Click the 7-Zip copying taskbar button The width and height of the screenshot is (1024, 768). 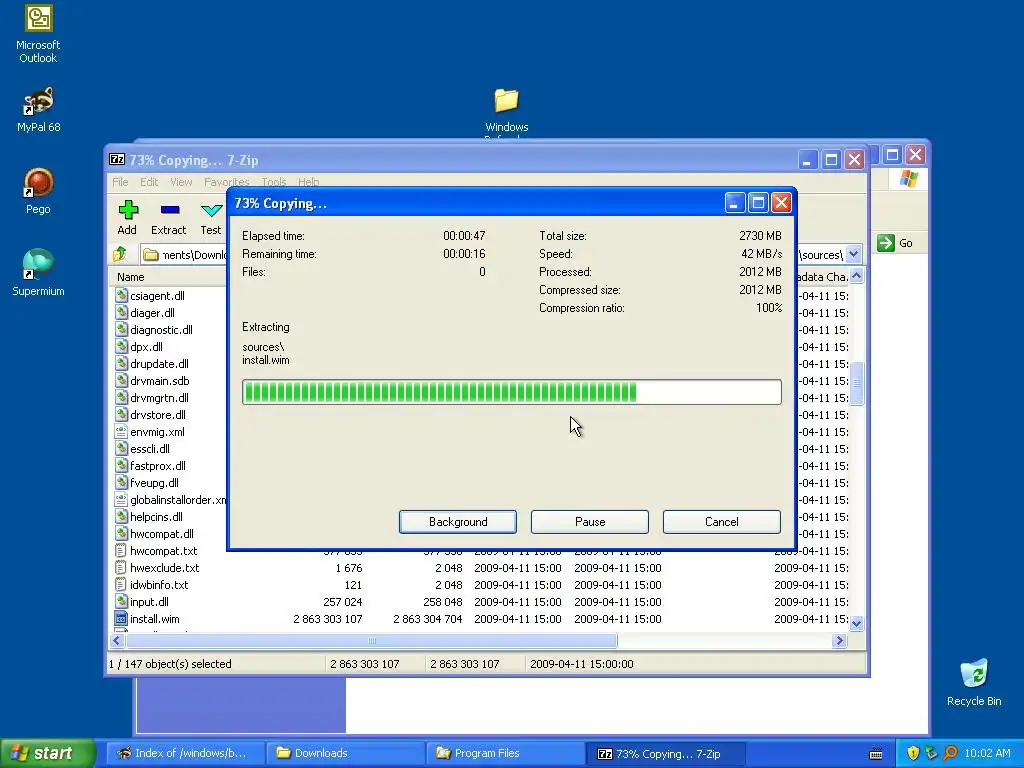tap(666, 754)
